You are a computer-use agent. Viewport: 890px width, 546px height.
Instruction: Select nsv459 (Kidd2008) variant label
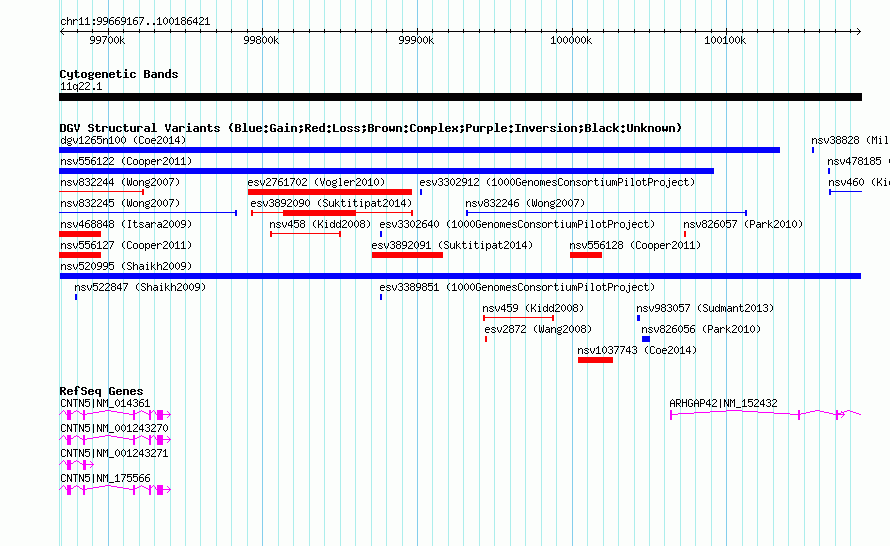pyautogui.click(x=533, y=308)
